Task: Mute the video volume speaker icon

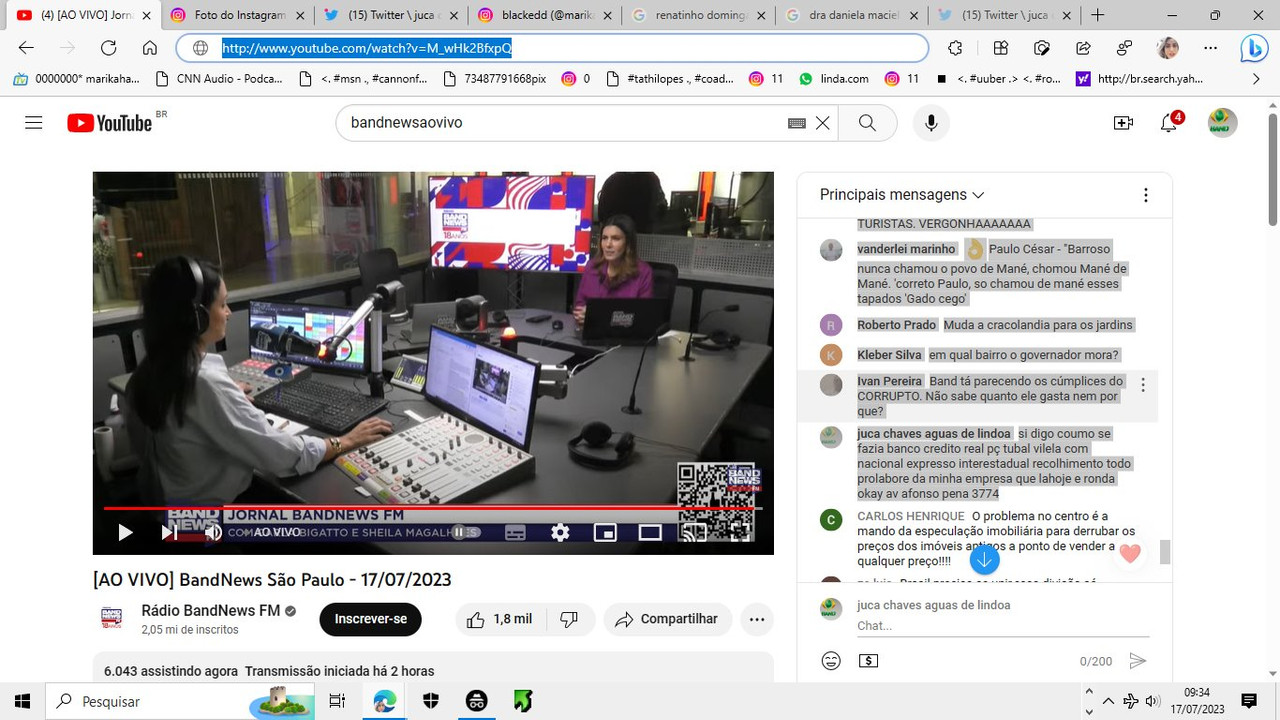Action: [213, 532]
